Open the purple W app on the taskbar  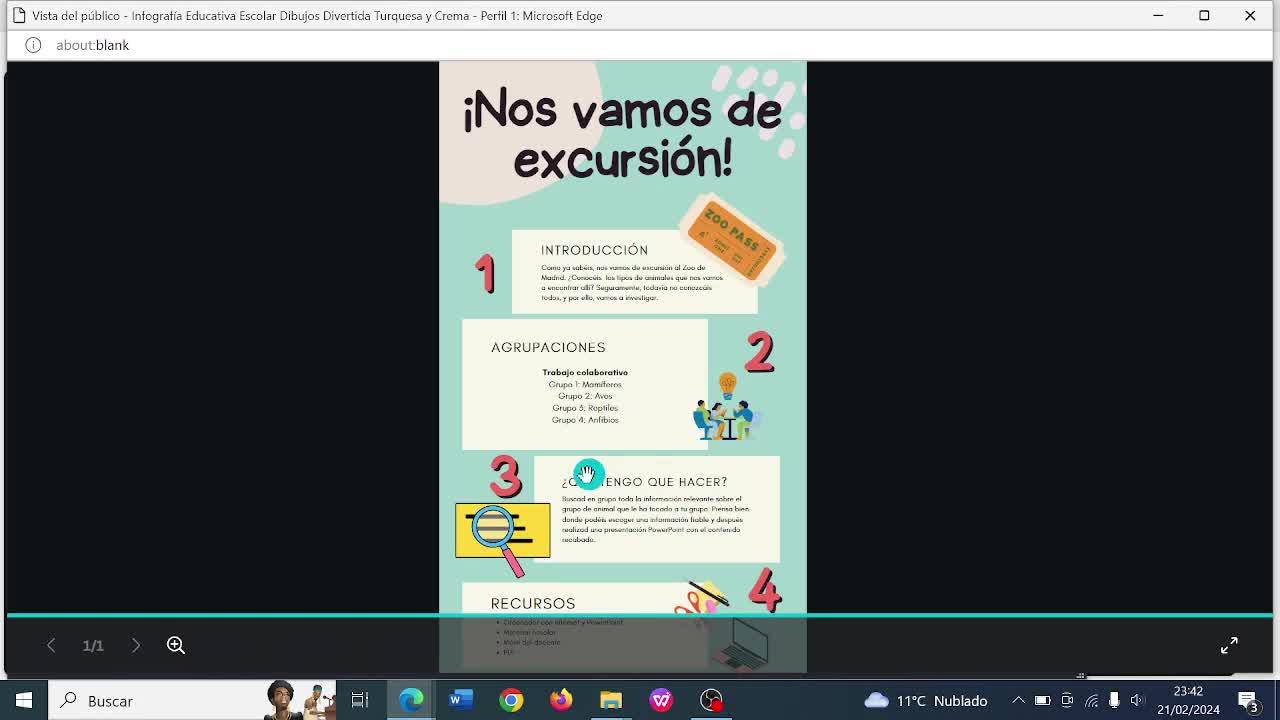661,700
